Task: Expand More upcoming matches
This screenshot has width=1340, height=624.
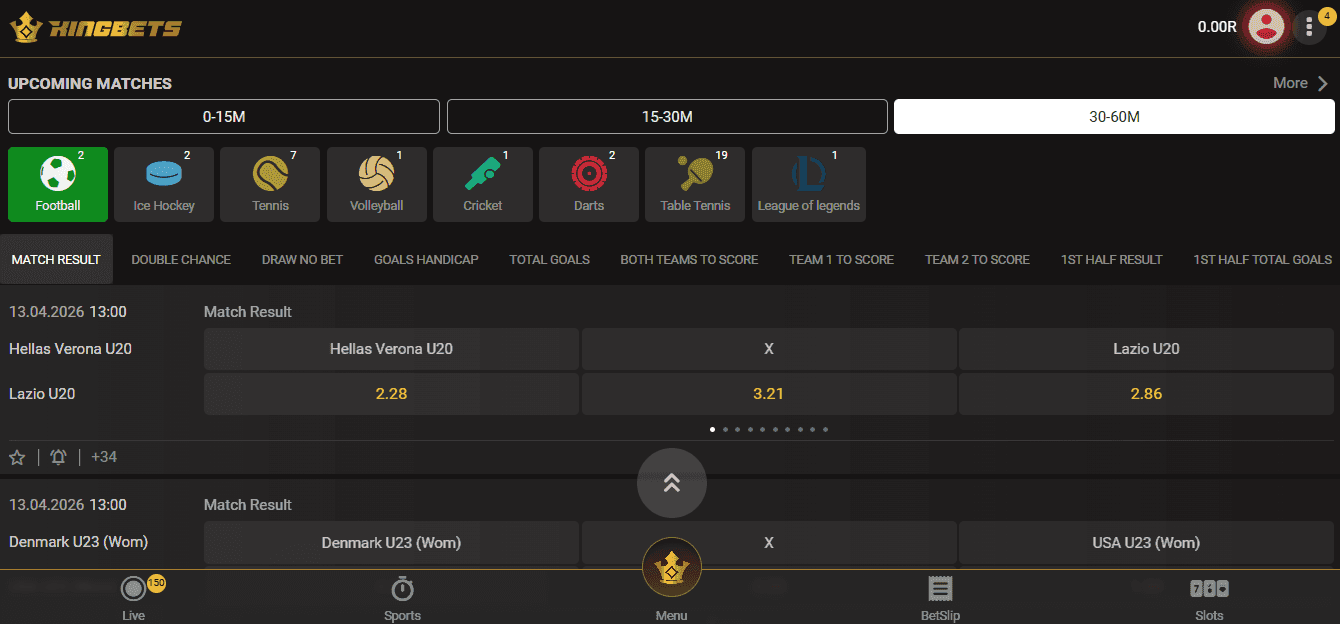Action: (x=1301, y=83)
